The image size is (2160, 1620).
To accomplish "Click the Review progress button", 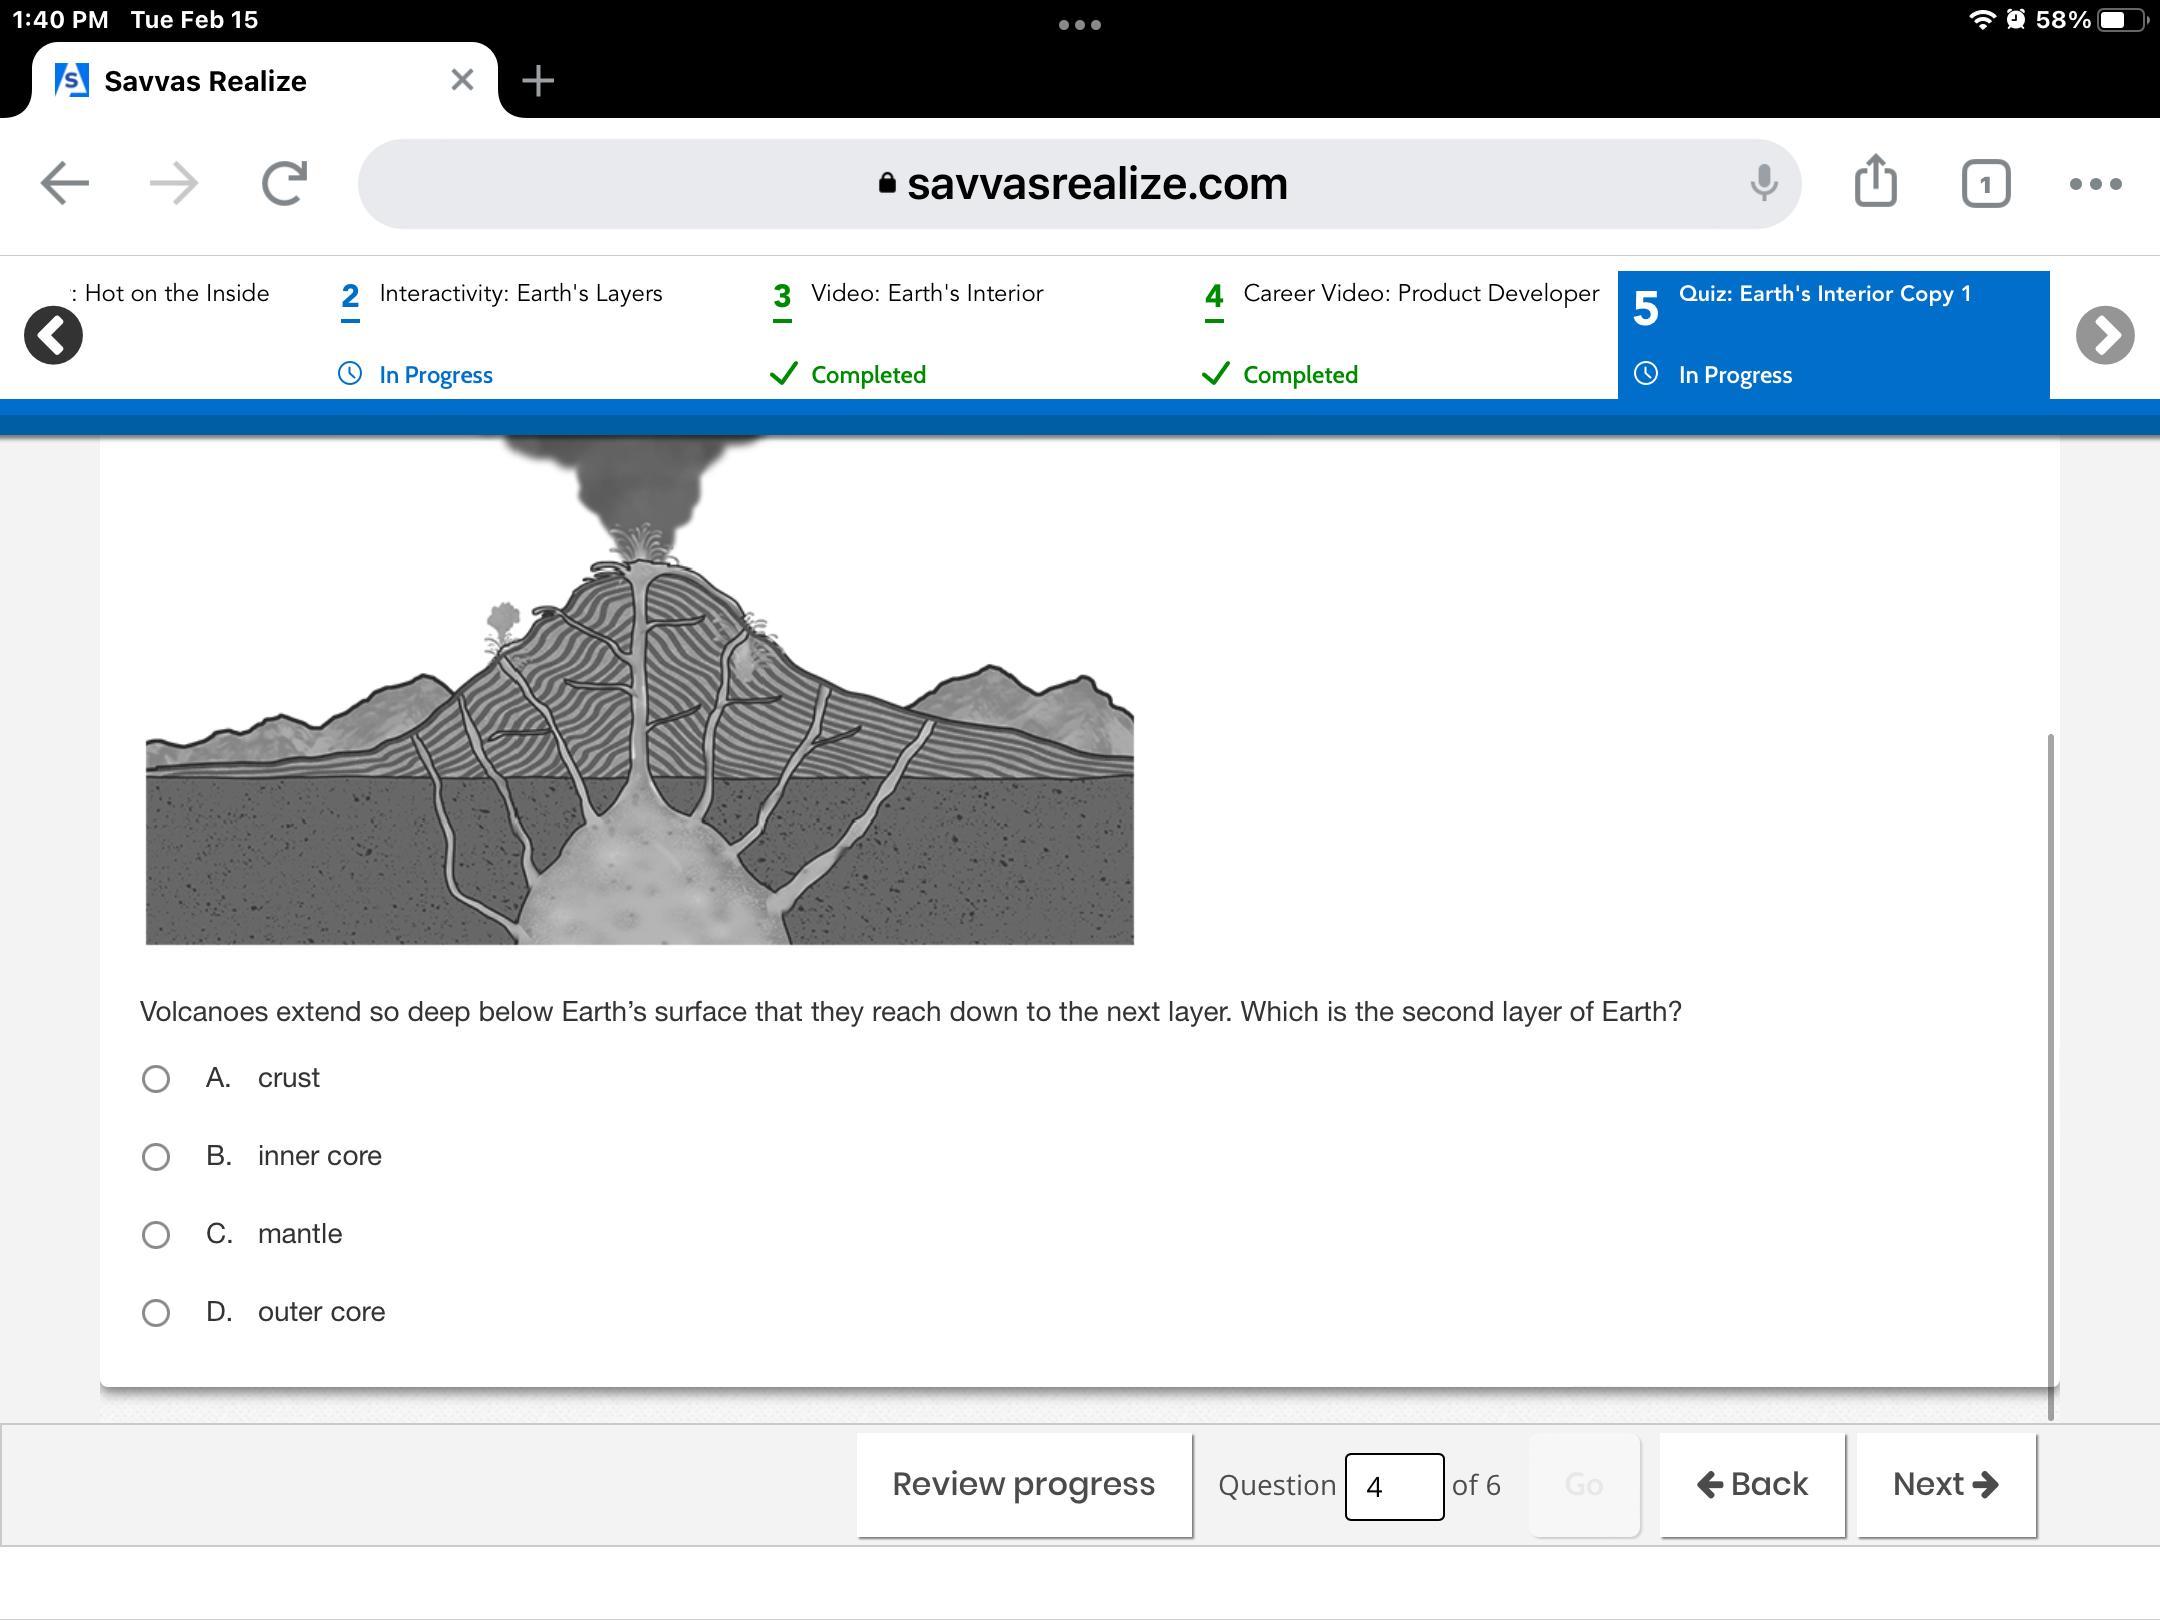I will 1023,1484.
